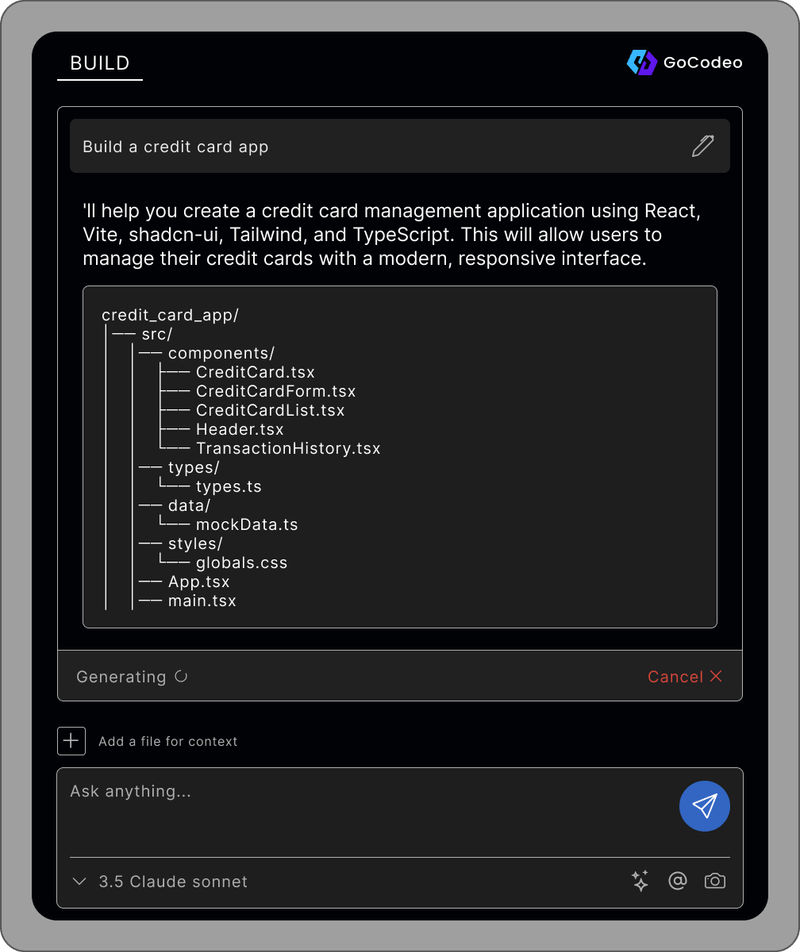800x952 pixels.
Task: Click the Build a credit card app prompt
Action: (175, 146)
